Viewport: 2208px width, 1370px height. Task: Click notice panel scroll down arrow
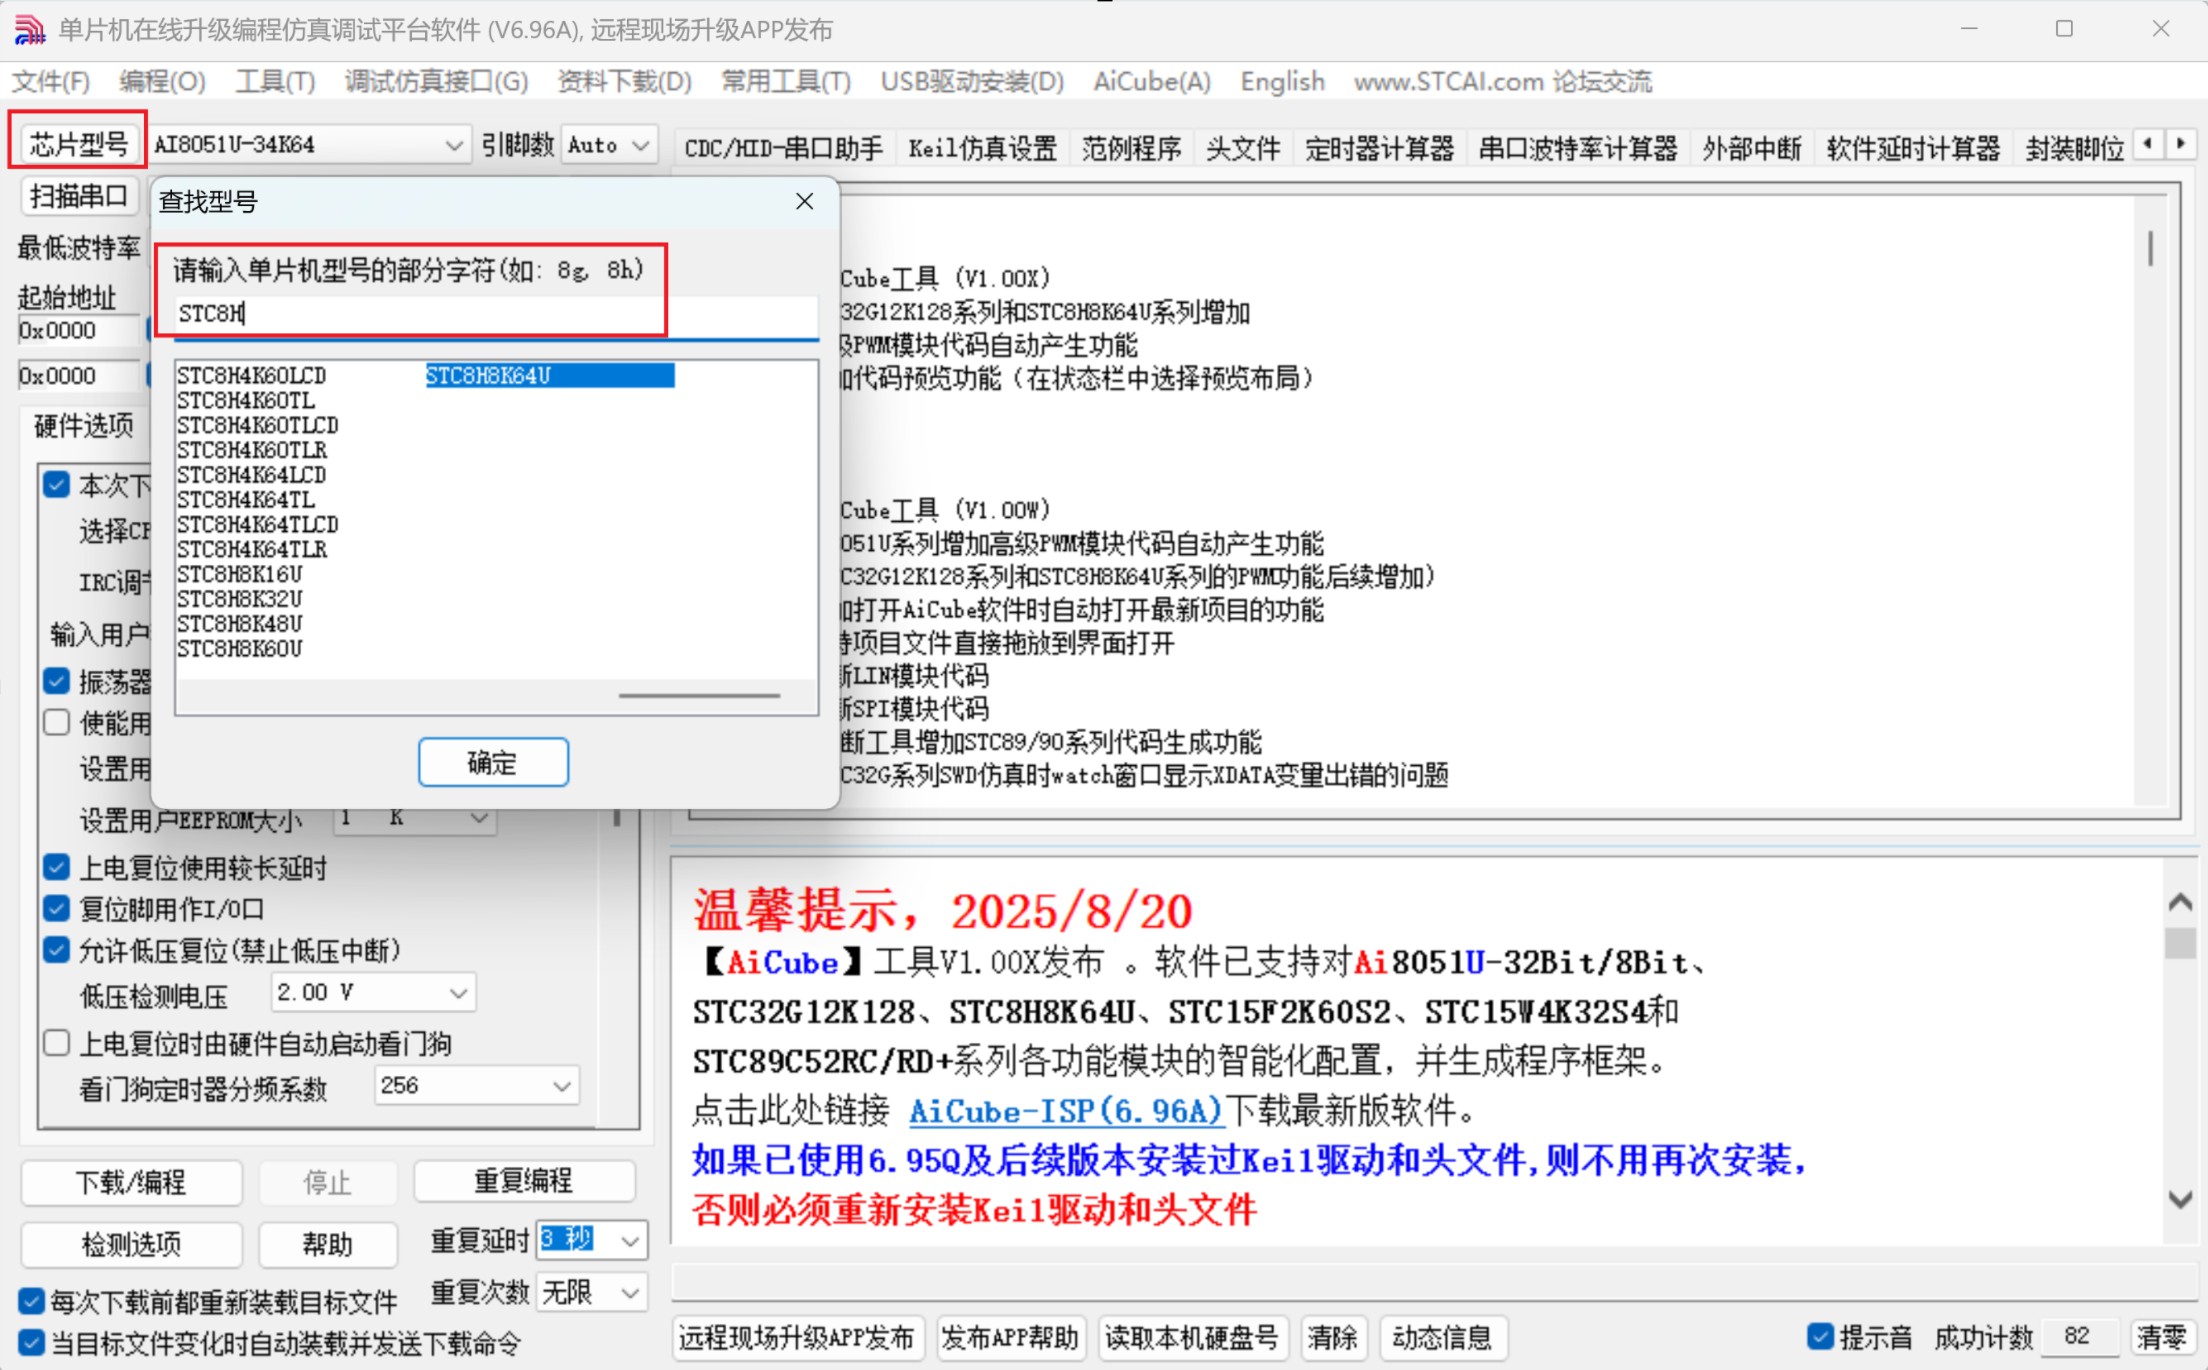click(2180, 1198)
